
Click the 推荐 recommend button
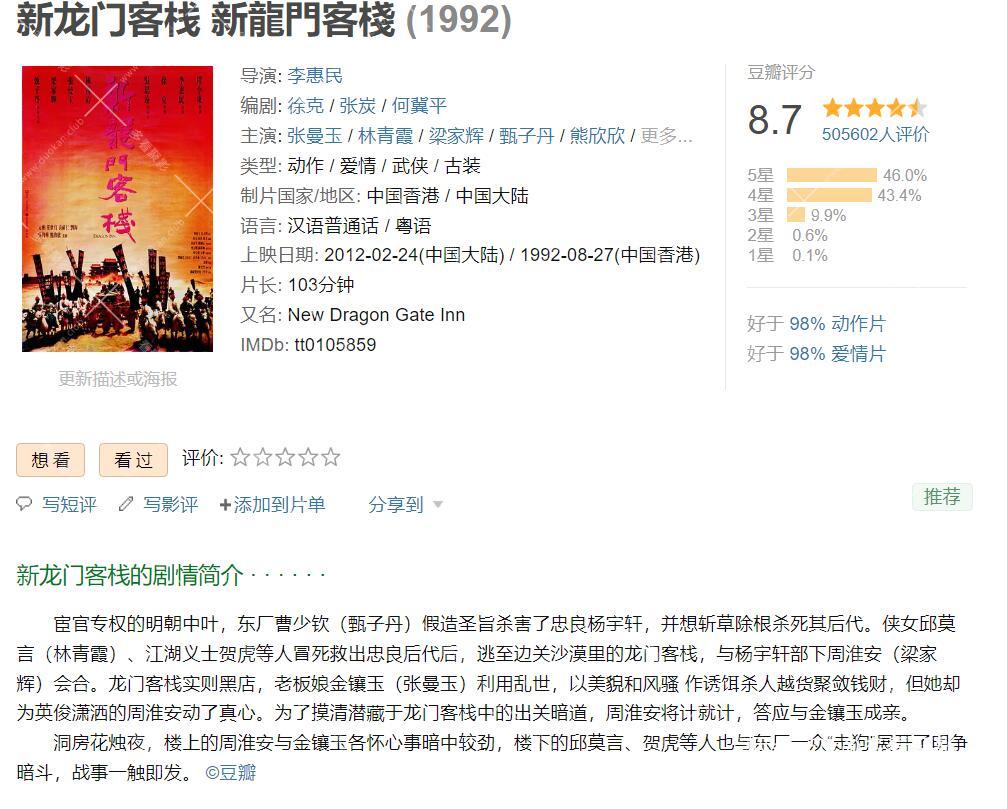coord(941,497)
